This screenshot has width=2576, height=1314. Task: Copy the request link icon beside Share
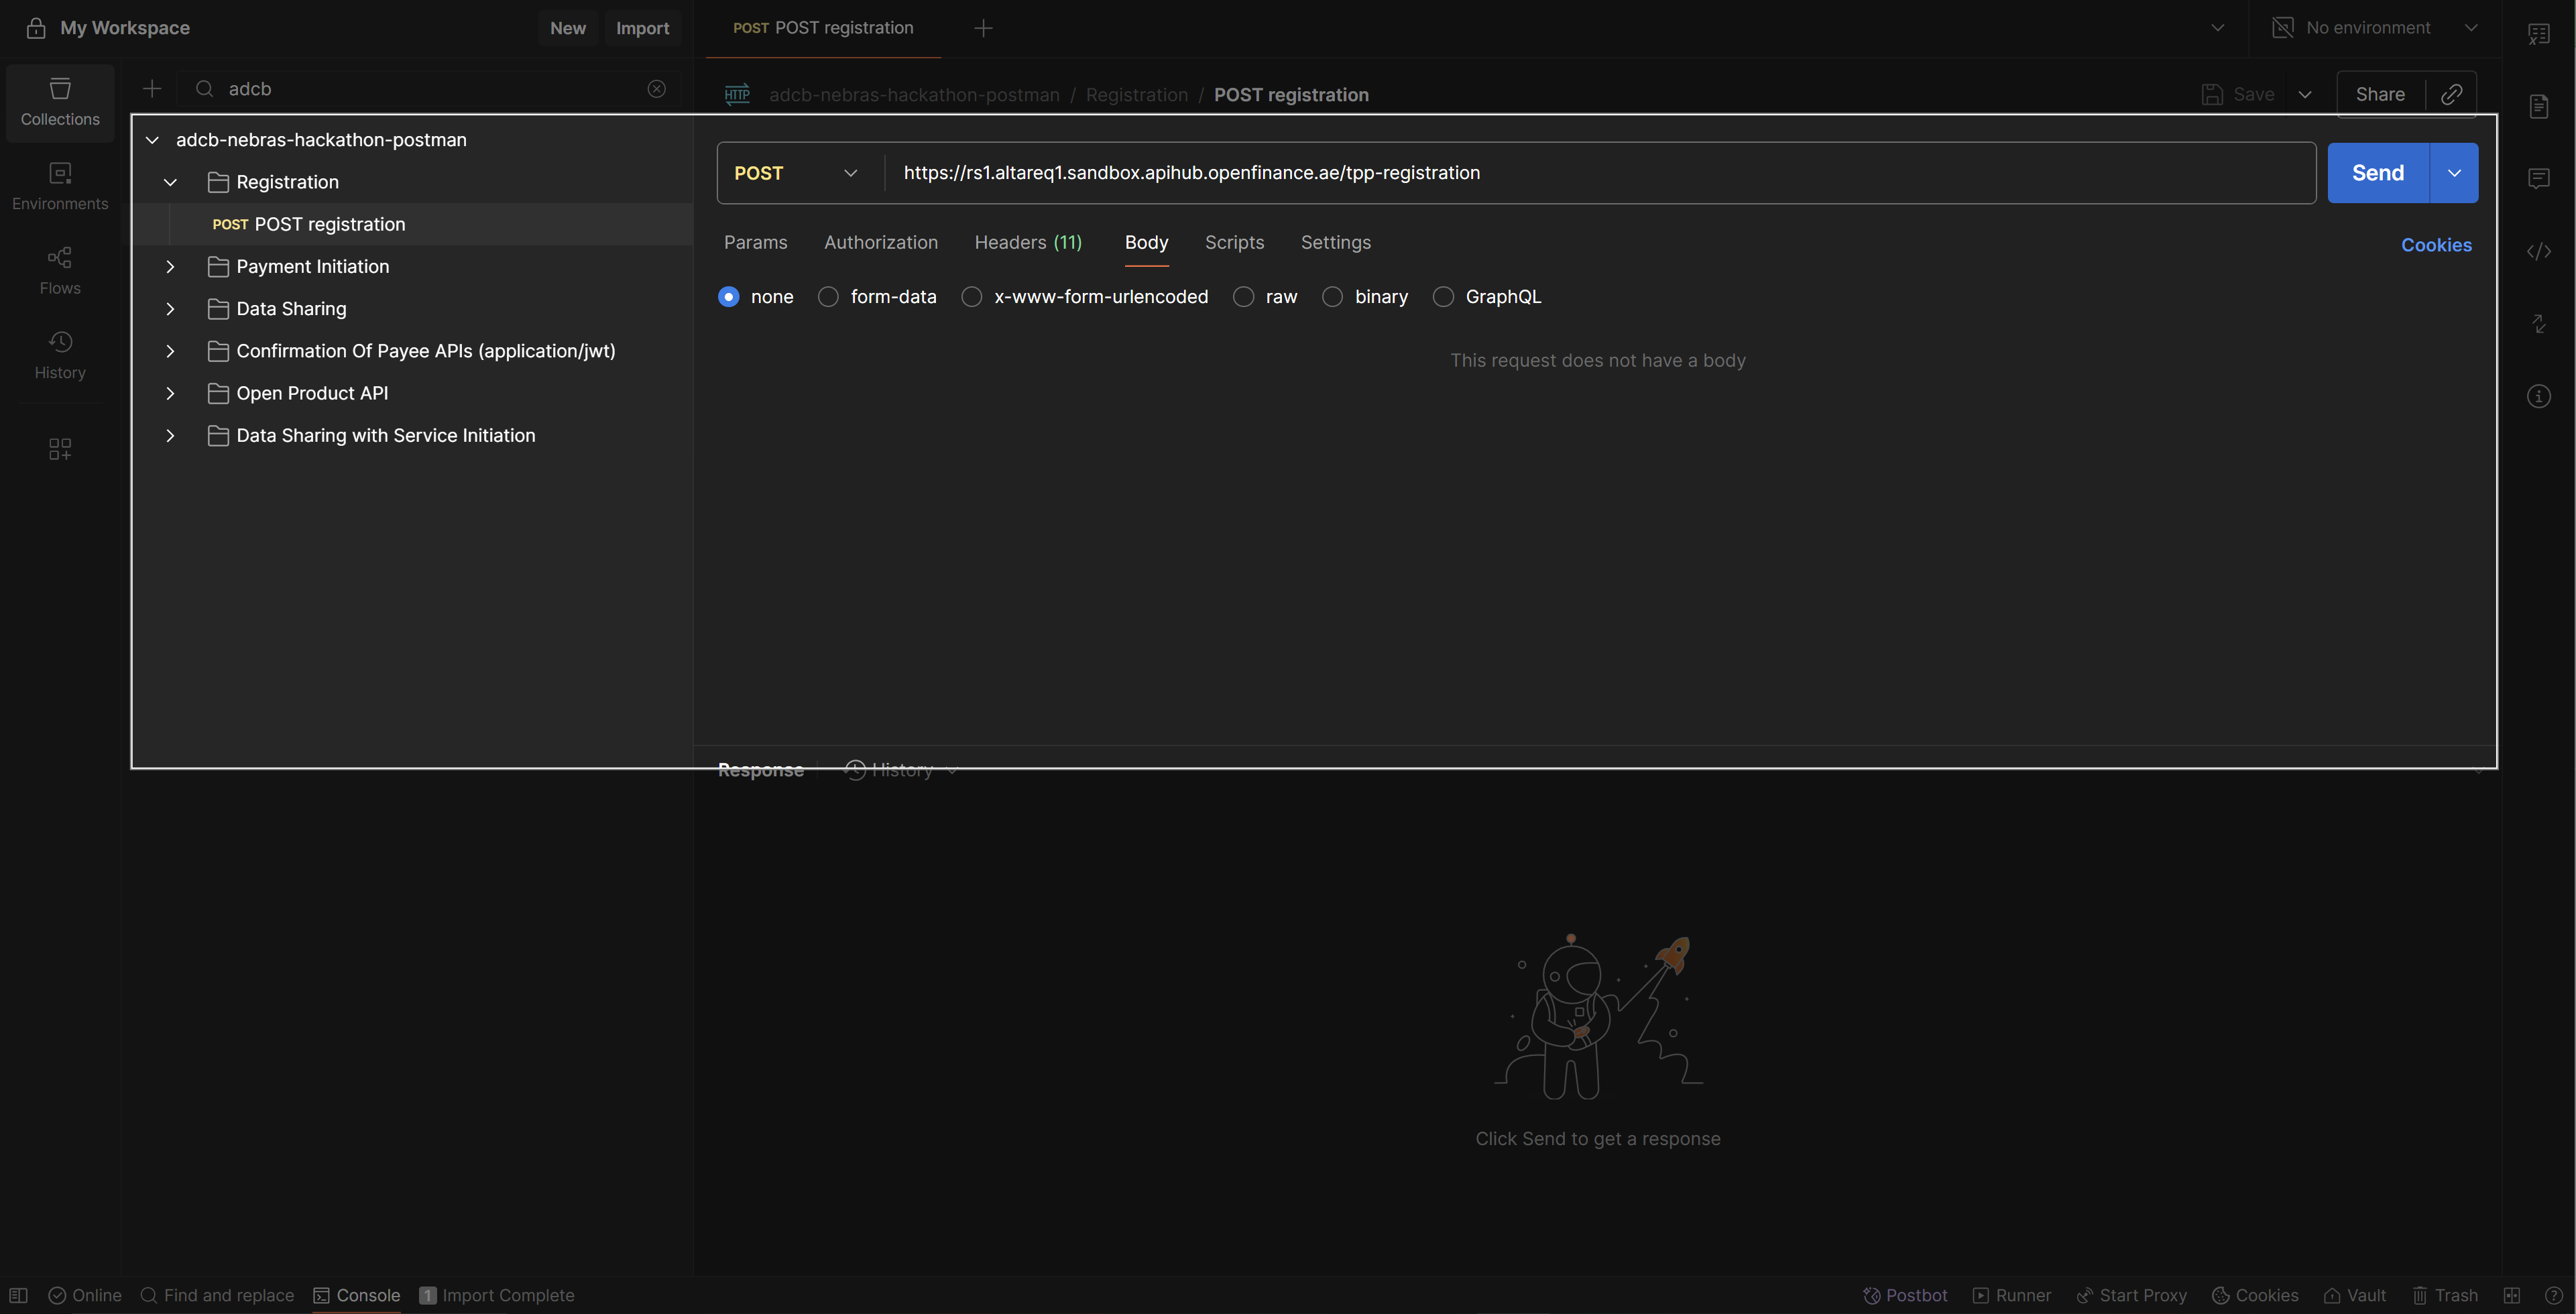[2451, 94]
